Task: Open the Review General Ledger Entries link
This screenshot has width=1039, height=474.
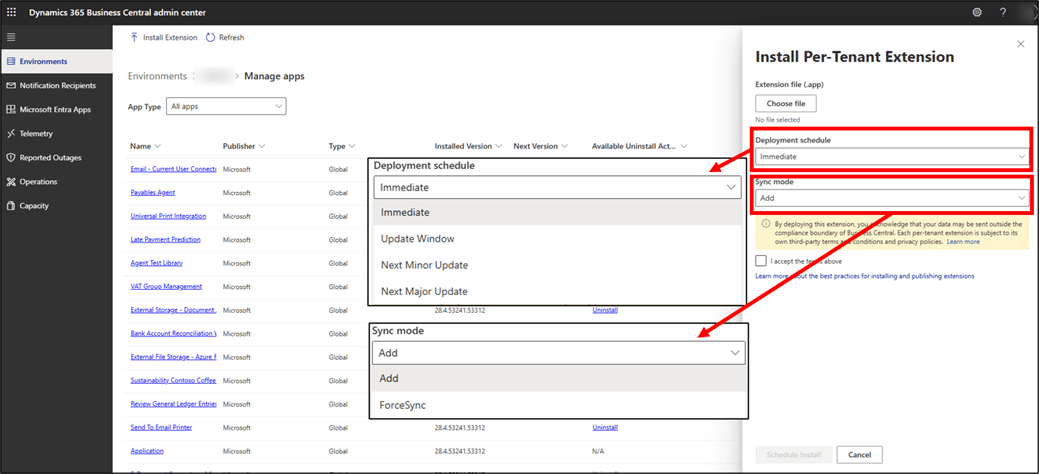Action: (174, 404)
